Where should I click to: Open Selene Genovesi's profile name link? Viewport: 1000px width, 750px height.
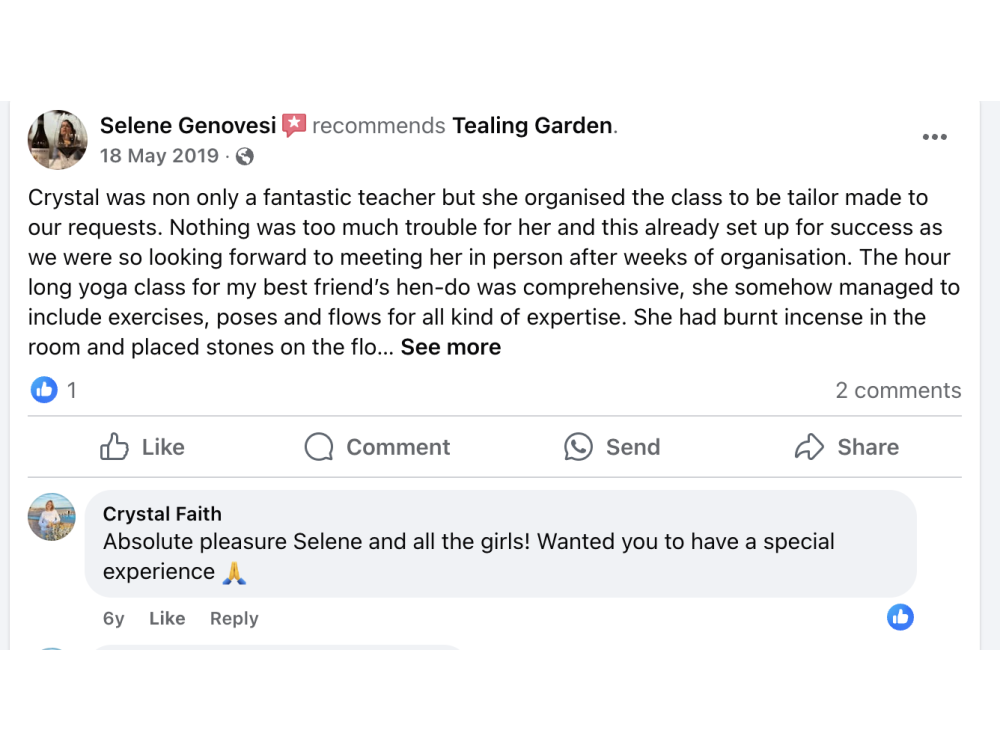click(x=186, y=126)
